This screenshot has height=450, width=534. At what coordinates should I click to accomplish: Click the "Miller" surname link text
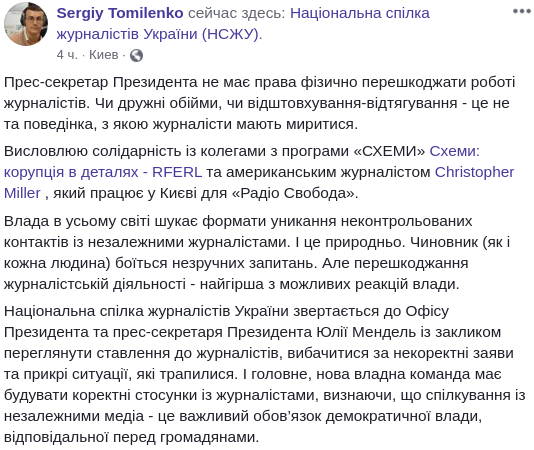click(22, 193)
